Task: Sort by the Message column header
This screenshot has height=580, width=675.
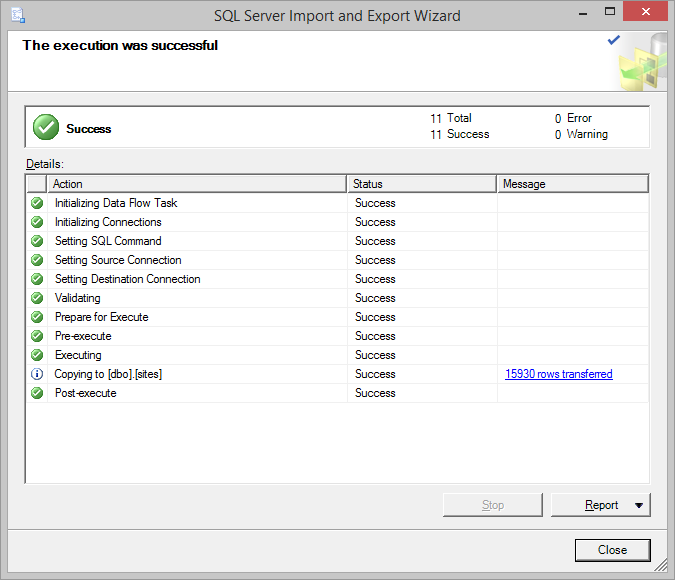Action: point(573,184)
